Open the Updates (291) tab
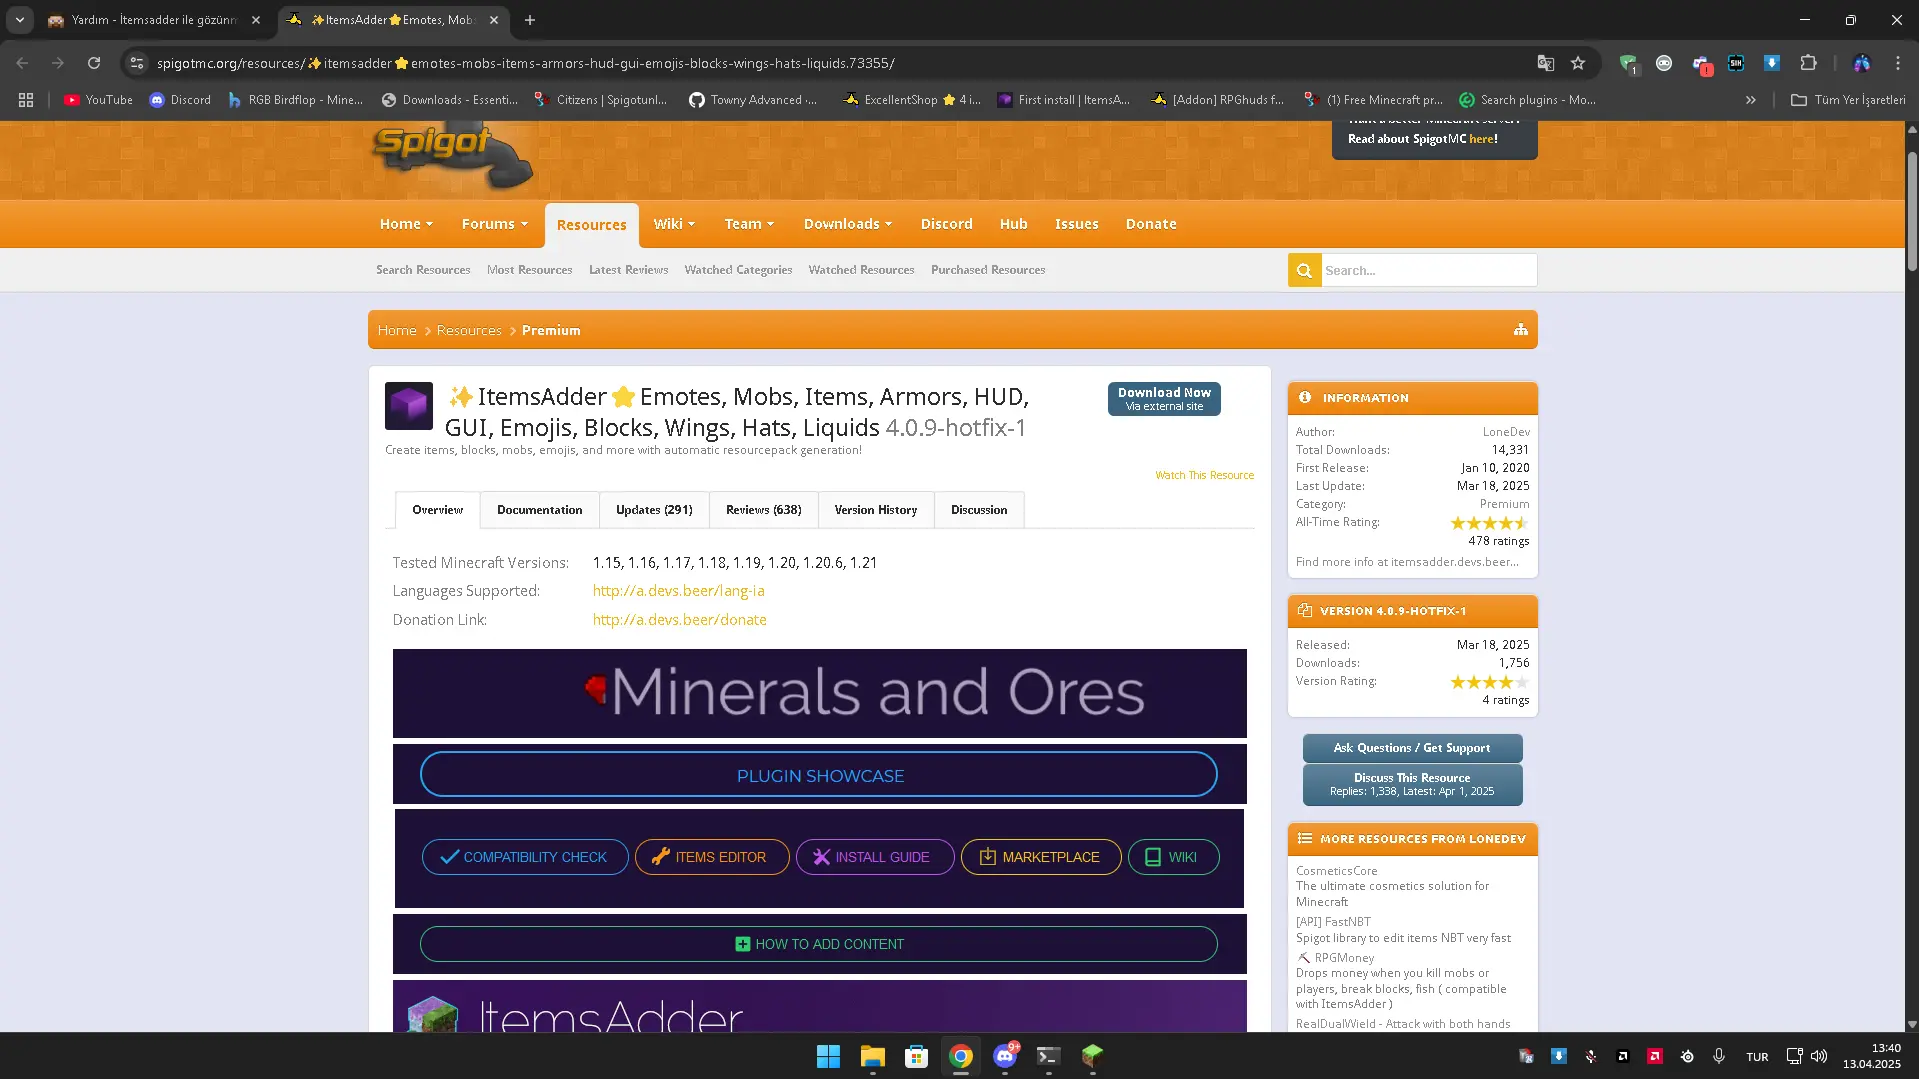1919x1079 pixels. pos(654,510)
